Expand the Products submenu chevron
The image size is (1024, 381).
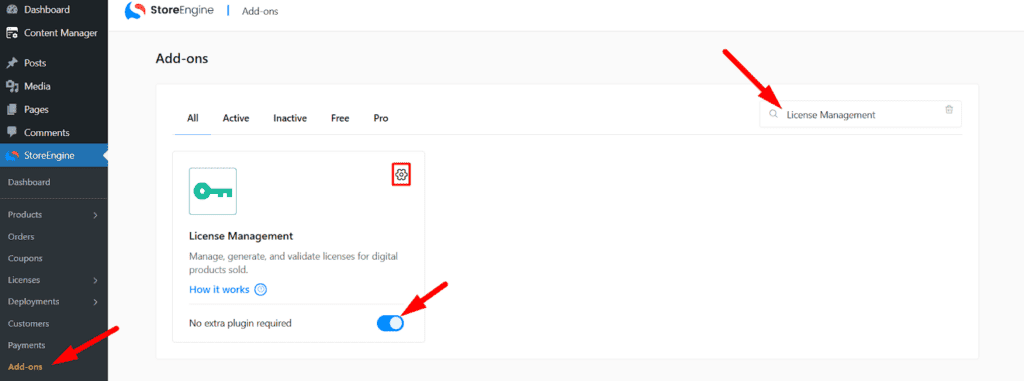(95, 215)
